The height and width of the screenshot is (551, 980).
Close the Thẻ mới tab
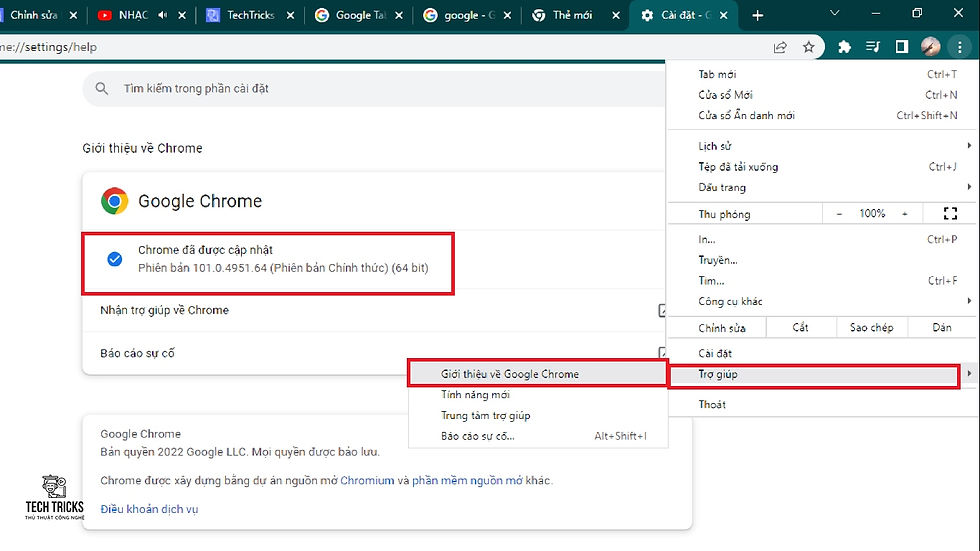point(616,16)
